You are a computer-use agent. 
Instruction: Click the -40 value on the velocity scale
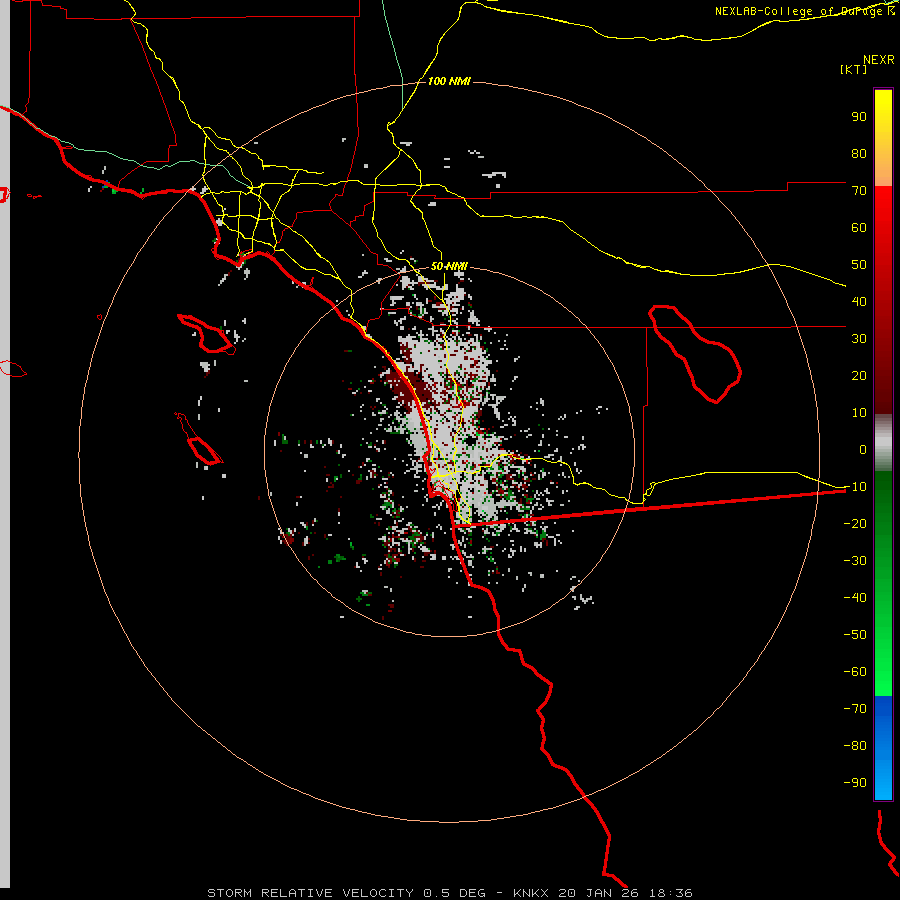tap(855, 598)
